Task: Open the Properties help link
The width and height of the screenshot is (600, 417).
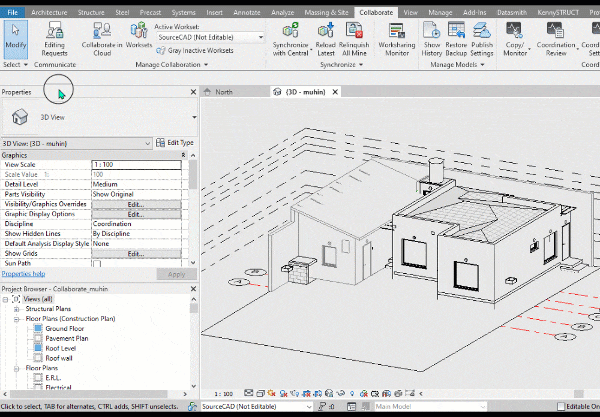Action: (23, 274)
